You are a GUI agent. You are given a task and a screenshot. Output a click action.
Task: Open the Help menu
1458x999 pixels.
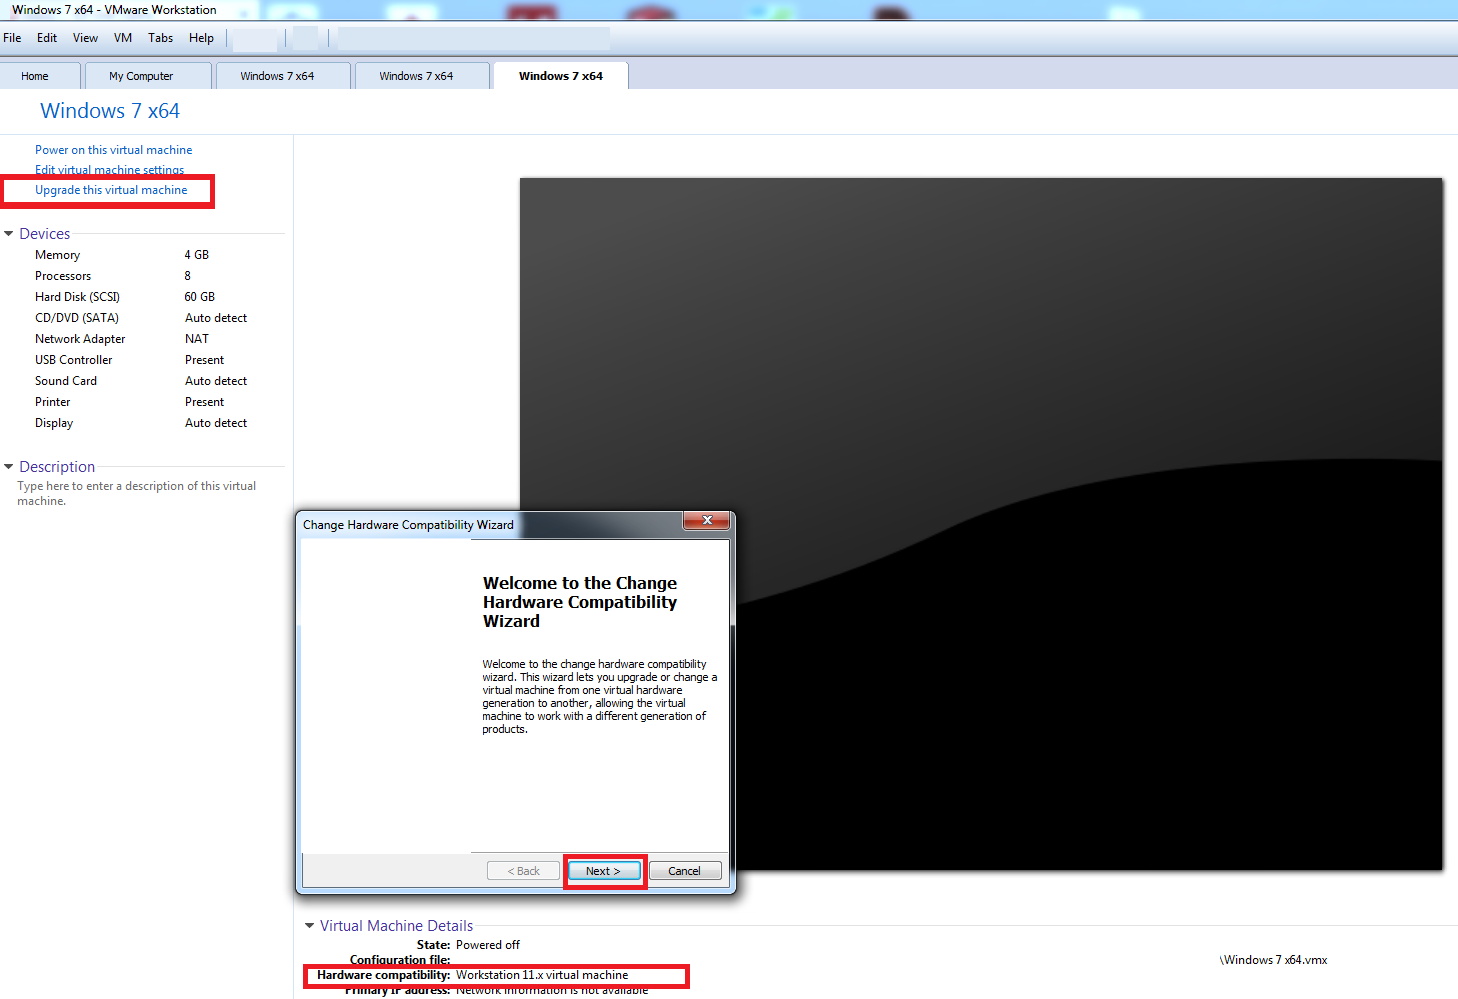click(x=201, y=38)
